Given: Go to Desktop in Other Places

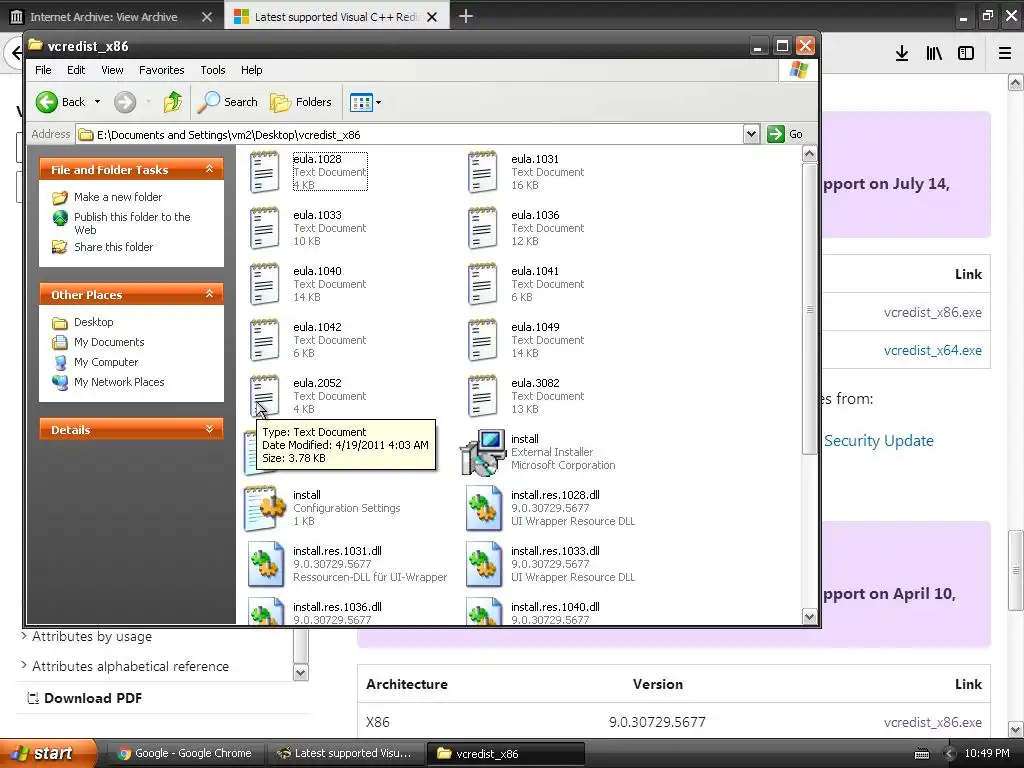Looking at the screenshot, I should (x=93, y=322).
